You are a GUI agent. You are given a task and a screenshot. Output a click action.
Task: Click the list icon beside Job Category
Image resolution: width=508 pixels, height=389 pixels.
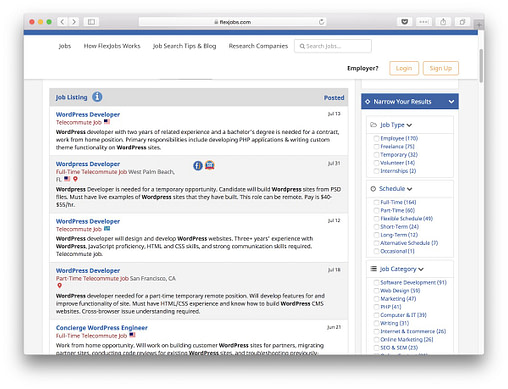374,269
